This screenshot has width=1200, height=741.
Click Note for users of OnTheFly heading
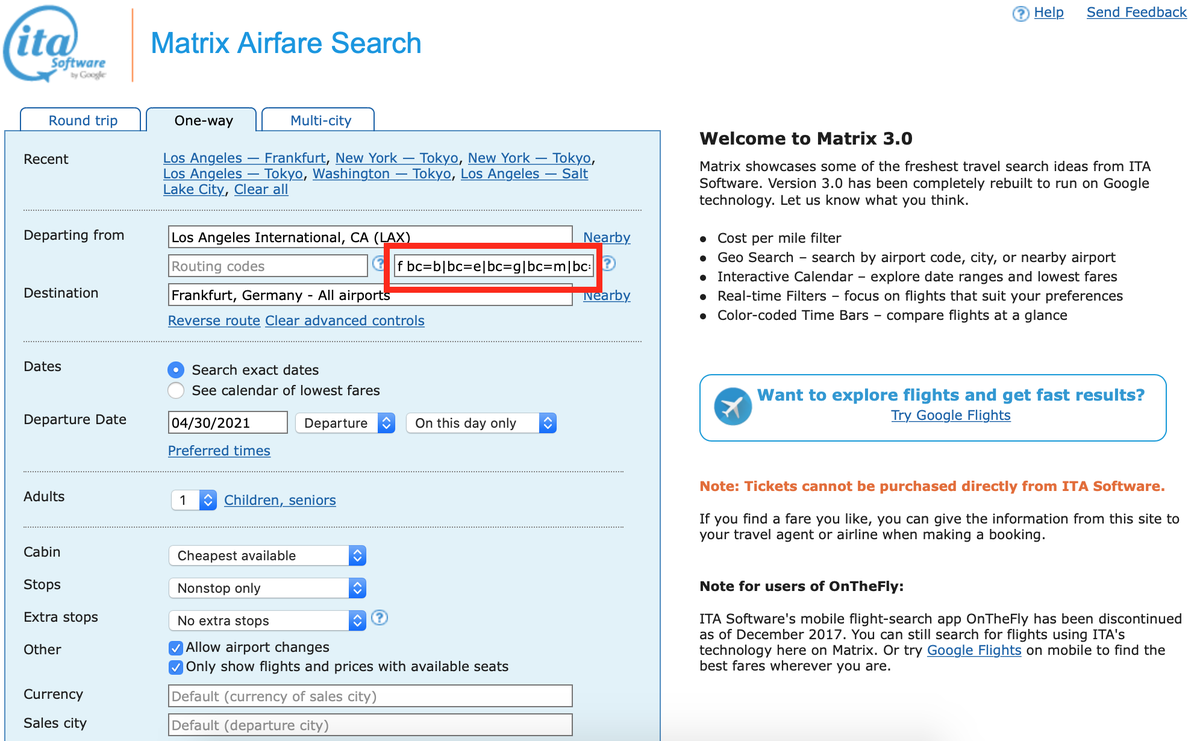(802, 586)
